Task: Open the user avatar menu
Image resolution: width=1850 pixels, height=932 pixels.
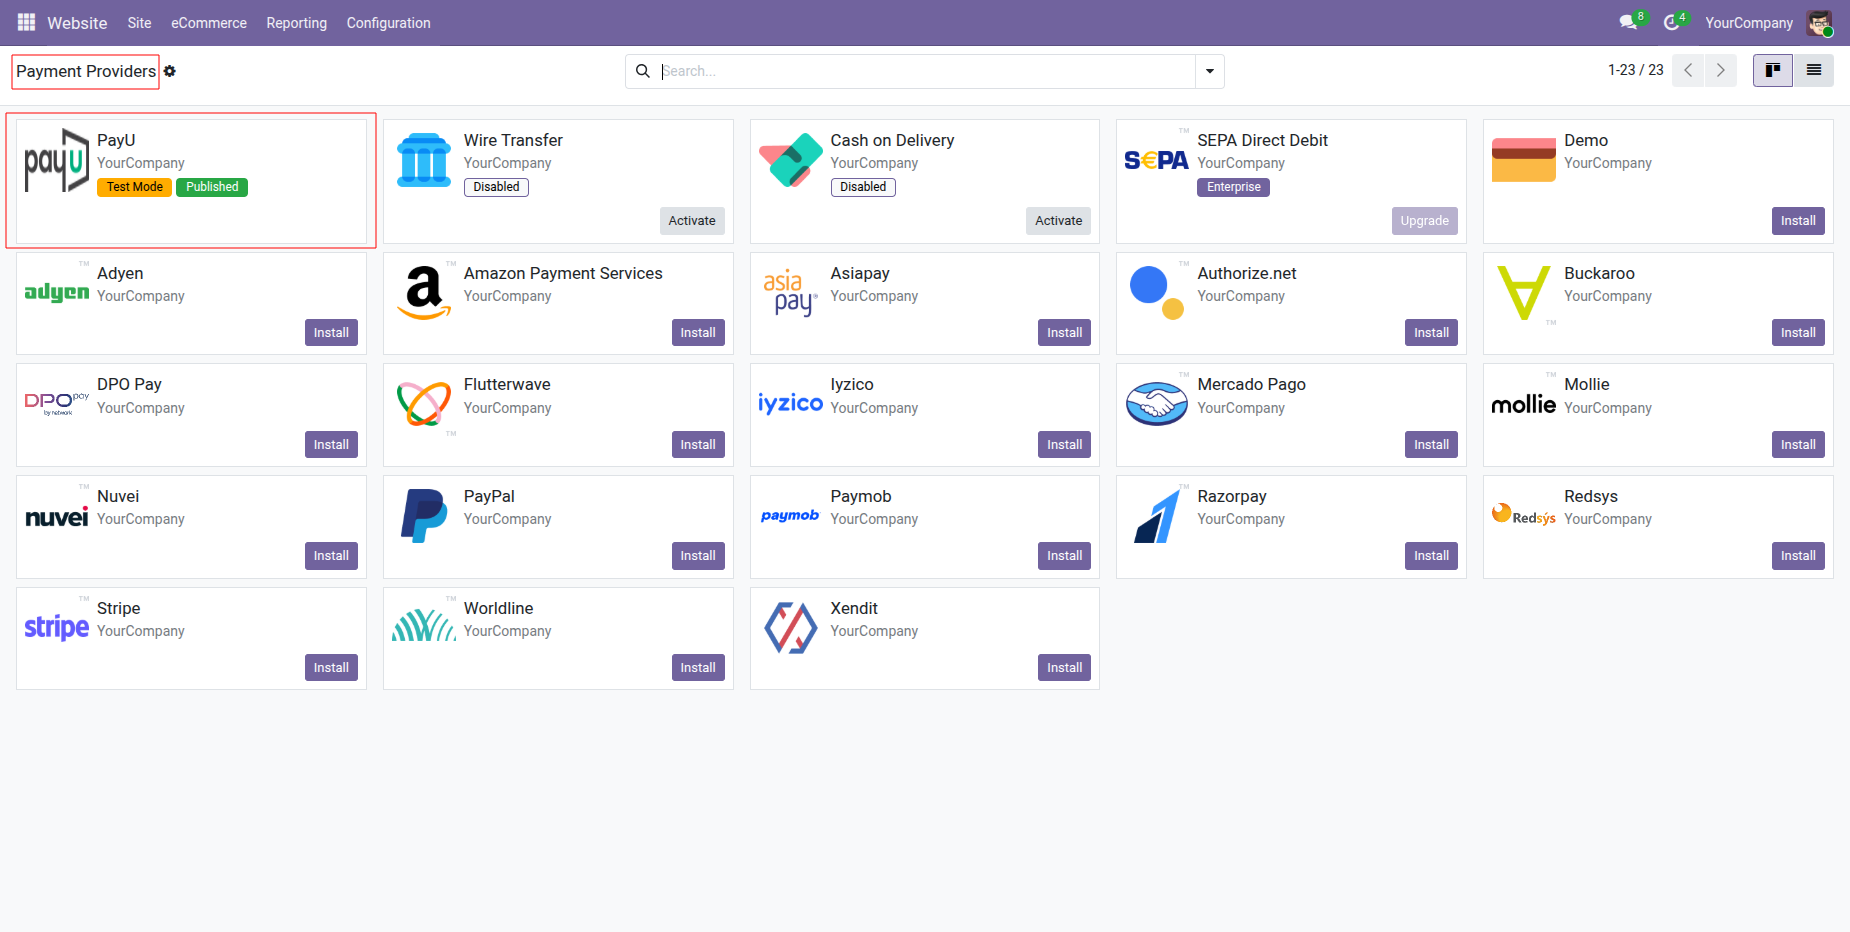Action: (x=1819, y=23)
